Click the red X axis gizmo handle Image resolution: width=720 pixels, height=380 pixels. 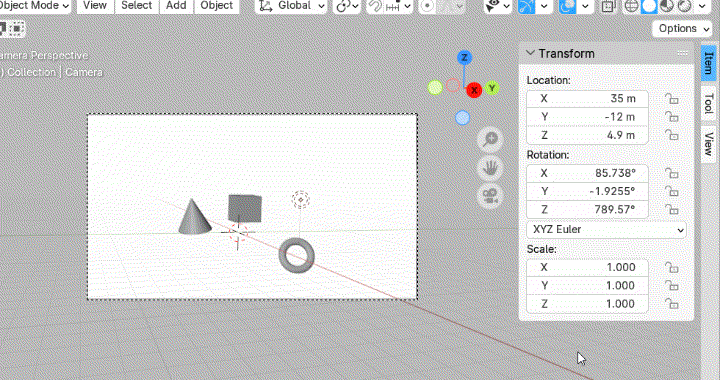tap(474, 90)
